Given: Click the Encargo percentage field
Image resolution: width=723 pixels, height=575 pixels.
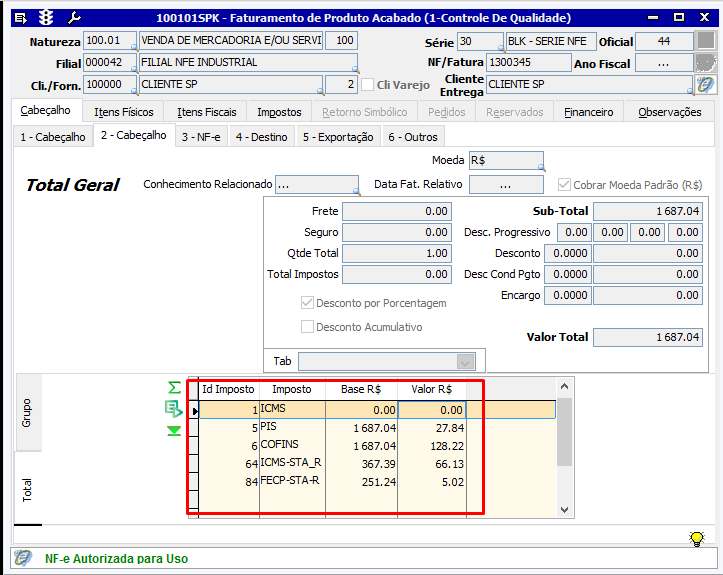Looking at the screenshot, I should tap(568, 295).
